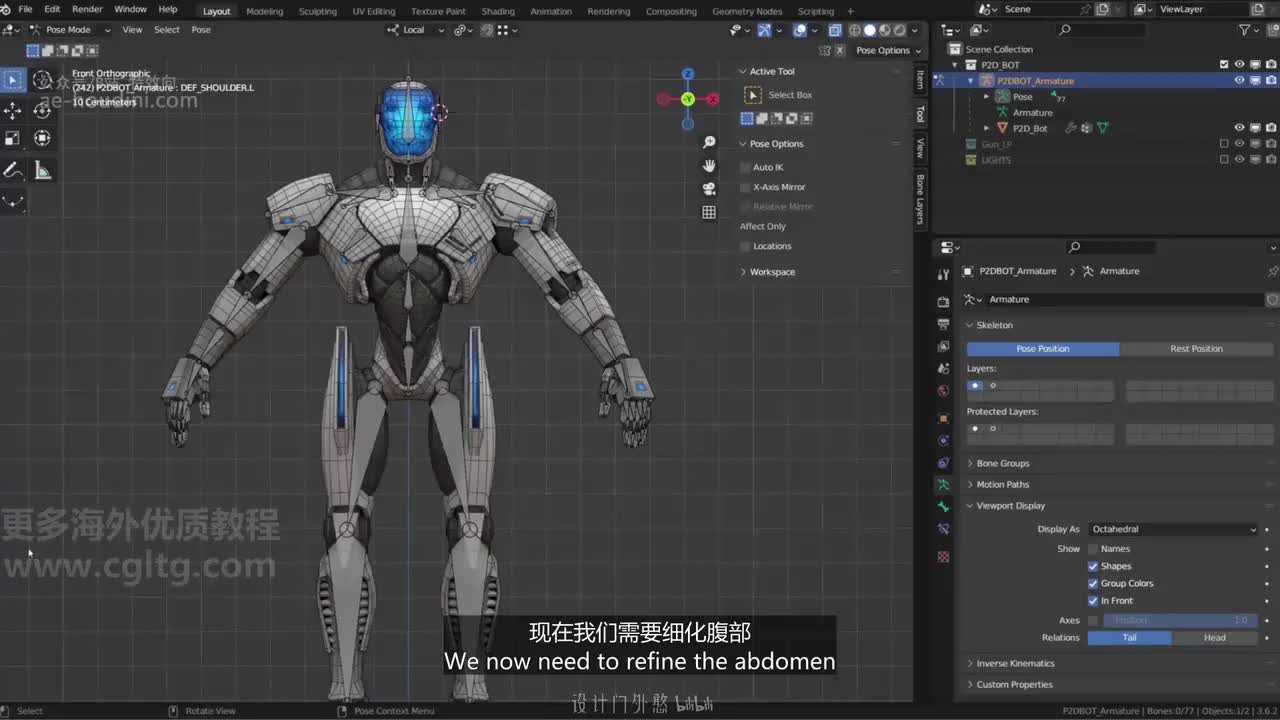Open the Bone properties tab icon
Screen dimensions: 1280x720
pos(943,507)
